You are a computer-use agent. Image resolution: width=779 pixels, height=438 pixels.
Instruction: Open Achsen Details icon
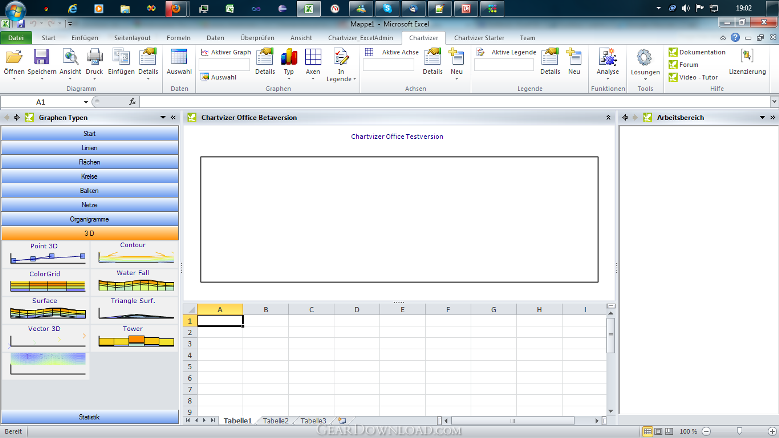tap(432, 62)
